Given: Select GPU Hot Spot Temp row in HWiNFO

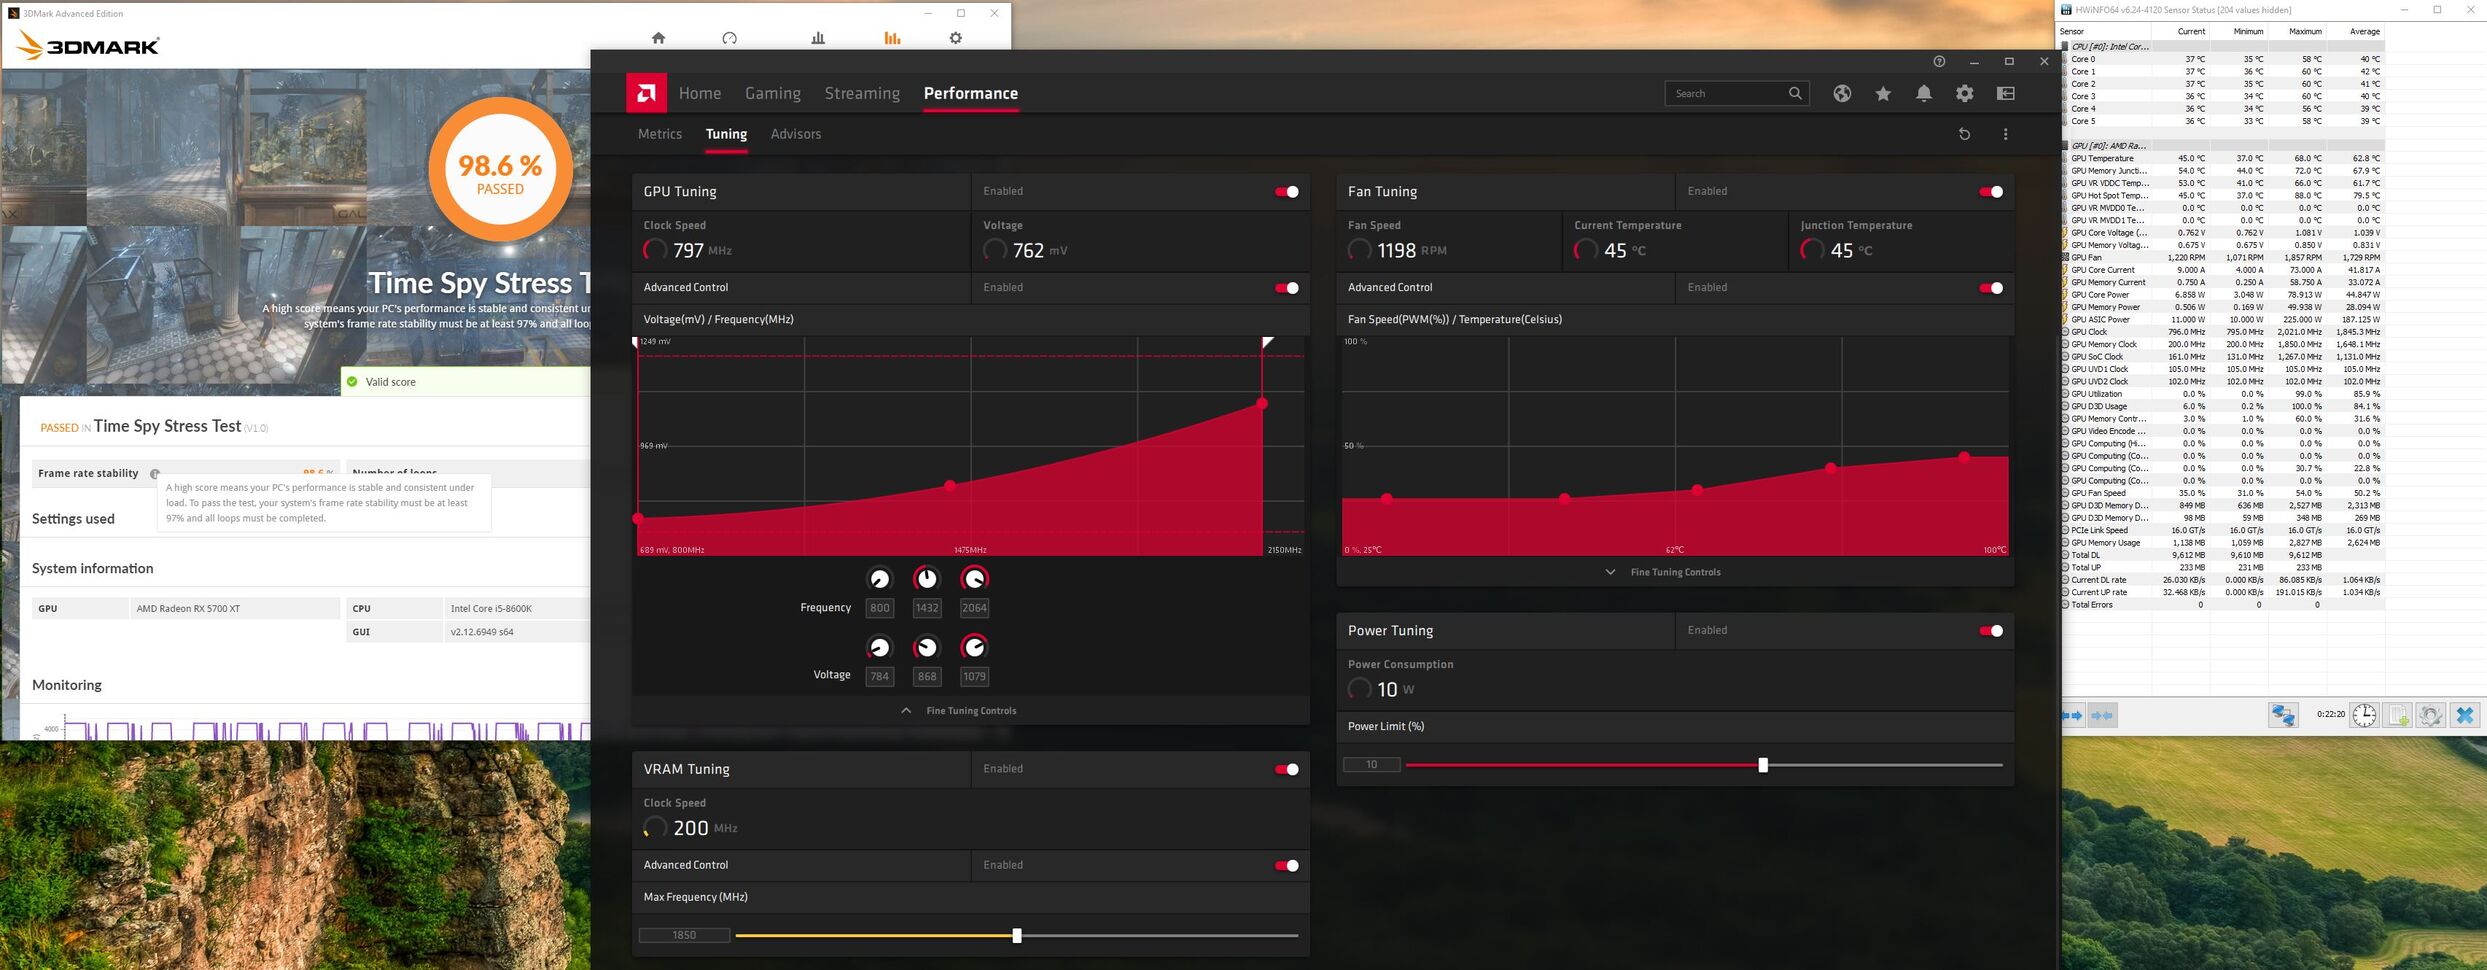Looking at the screenshot, I should (x=2223, y=196).
